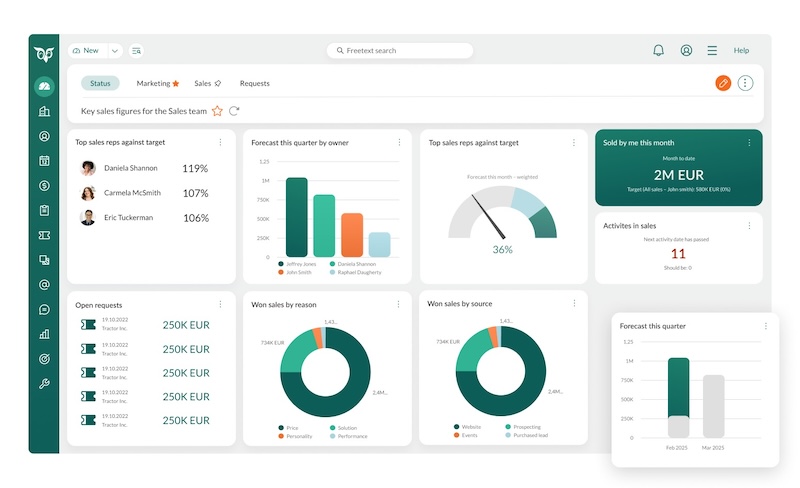This screenshot has height=488, width=800.
Task: Switch to the Requests tab
Action: (254, 84)
